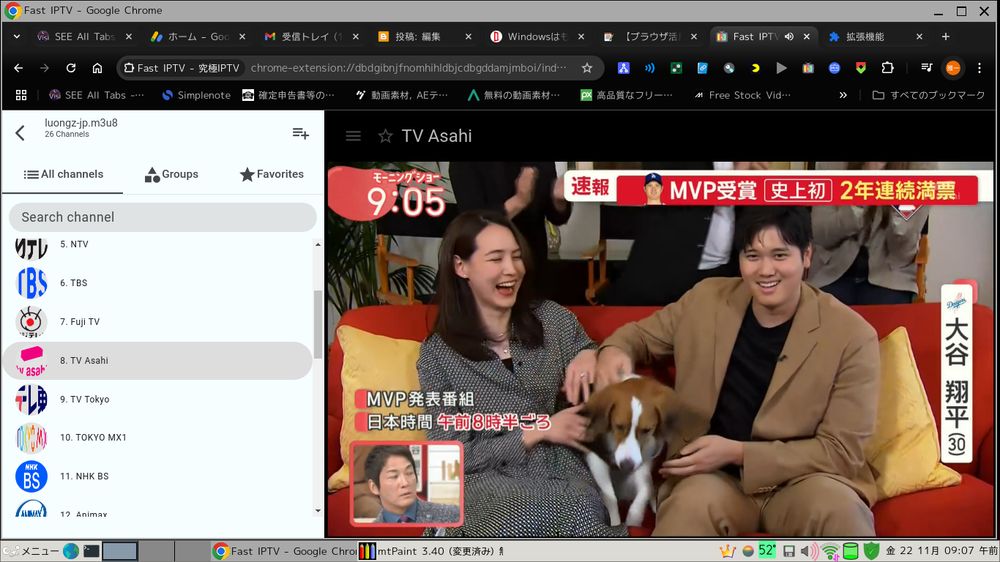Switch to the Gmail 受信トレイ tab

pyautogui.click(x=311, y=36)
